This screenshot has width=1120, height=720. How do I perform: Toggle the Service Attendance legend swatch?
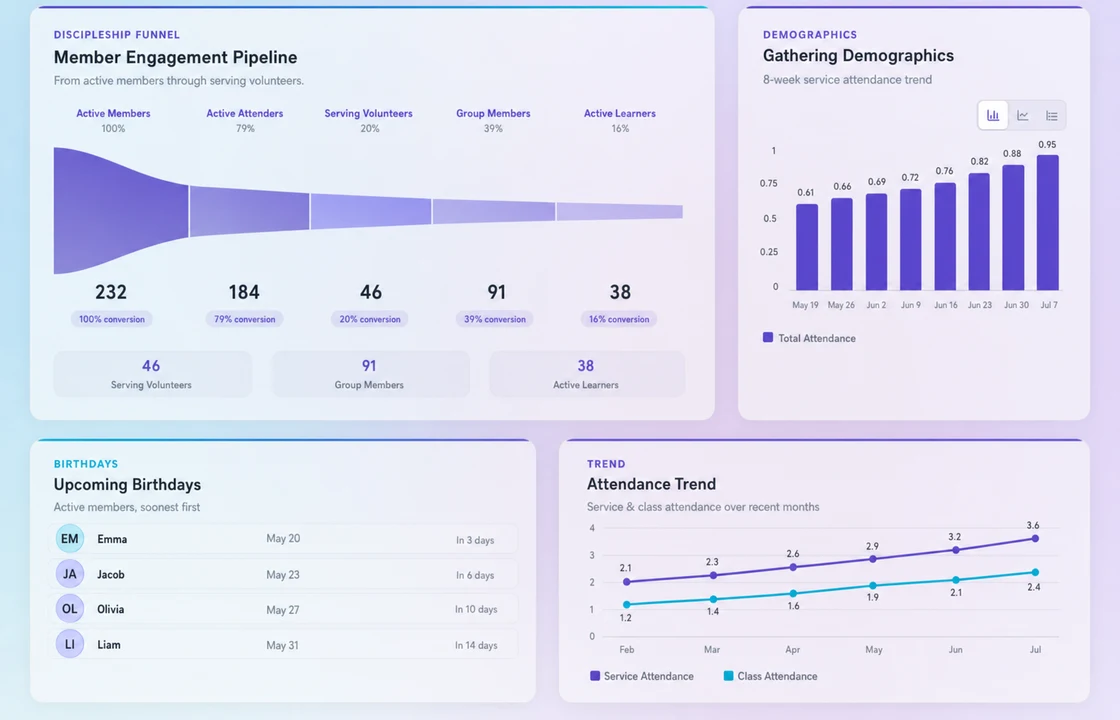pos(595,676)
